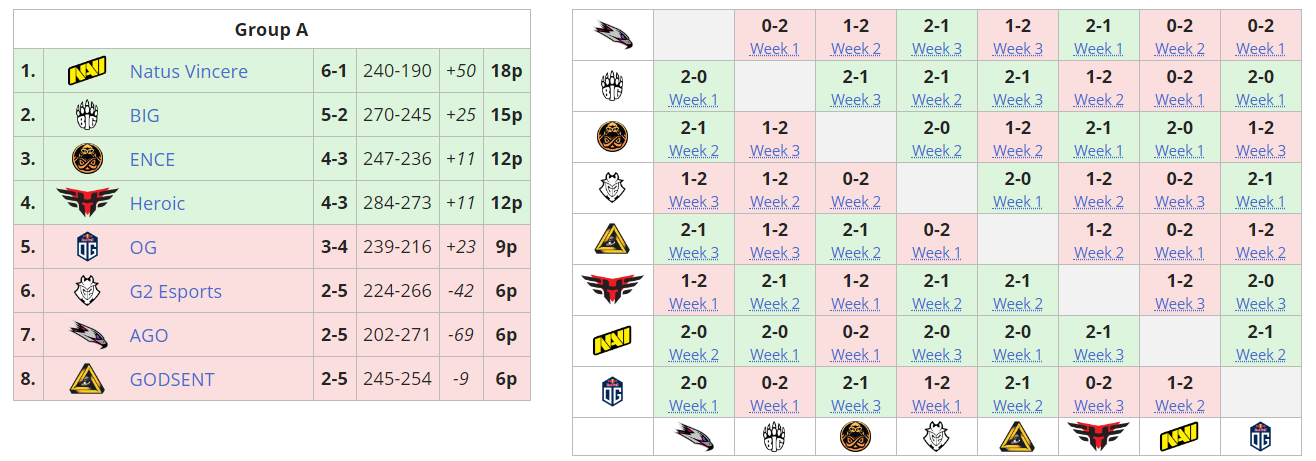This screenshot has height=461, width=1316.
Task: Click the NAVI logo in crosstable bottom row
Action: (1180, 436)
